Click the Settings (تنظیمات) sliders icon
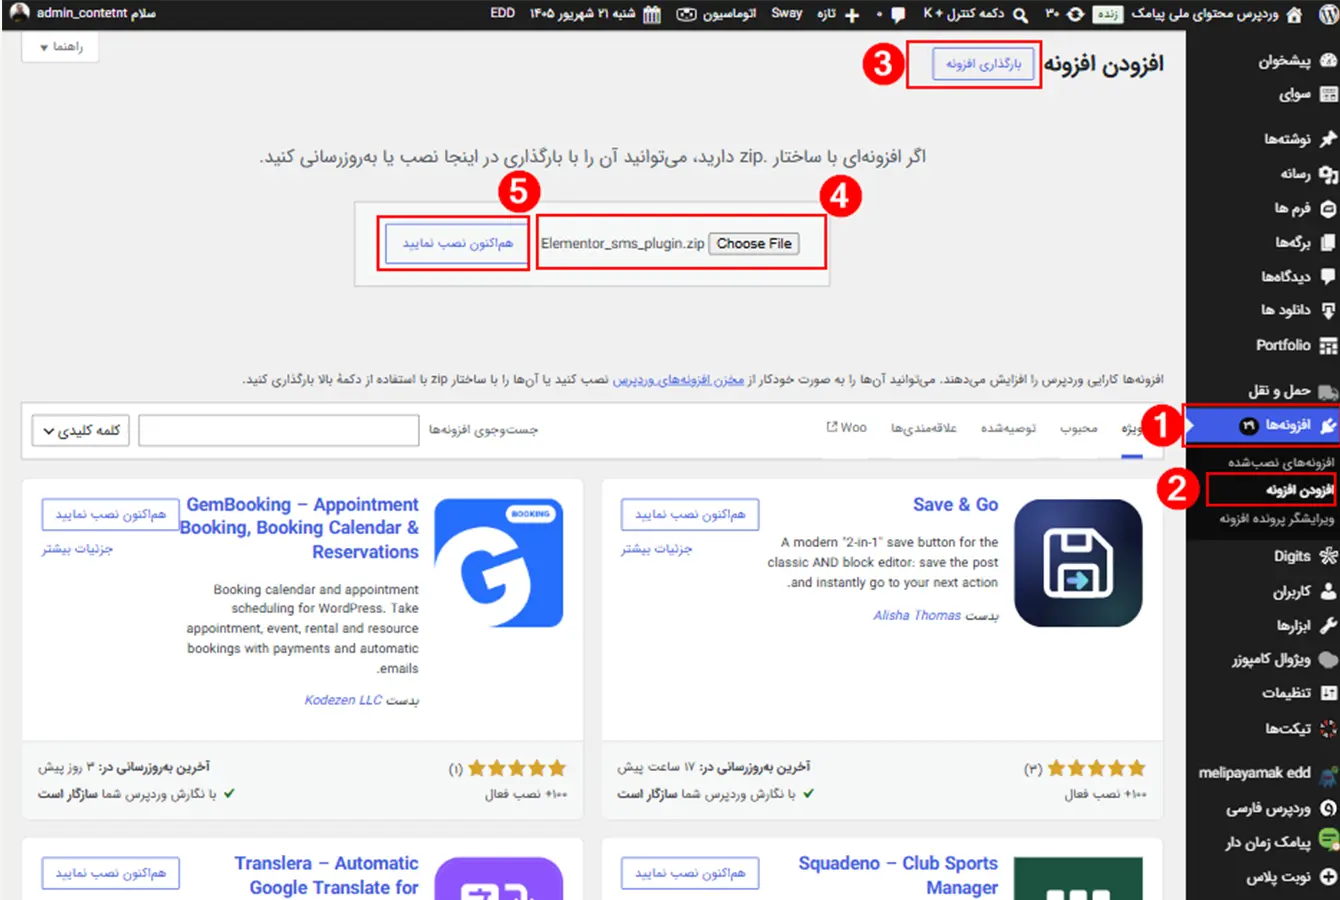This screenshot has width=1340, height=900. tap(1328, 693)
